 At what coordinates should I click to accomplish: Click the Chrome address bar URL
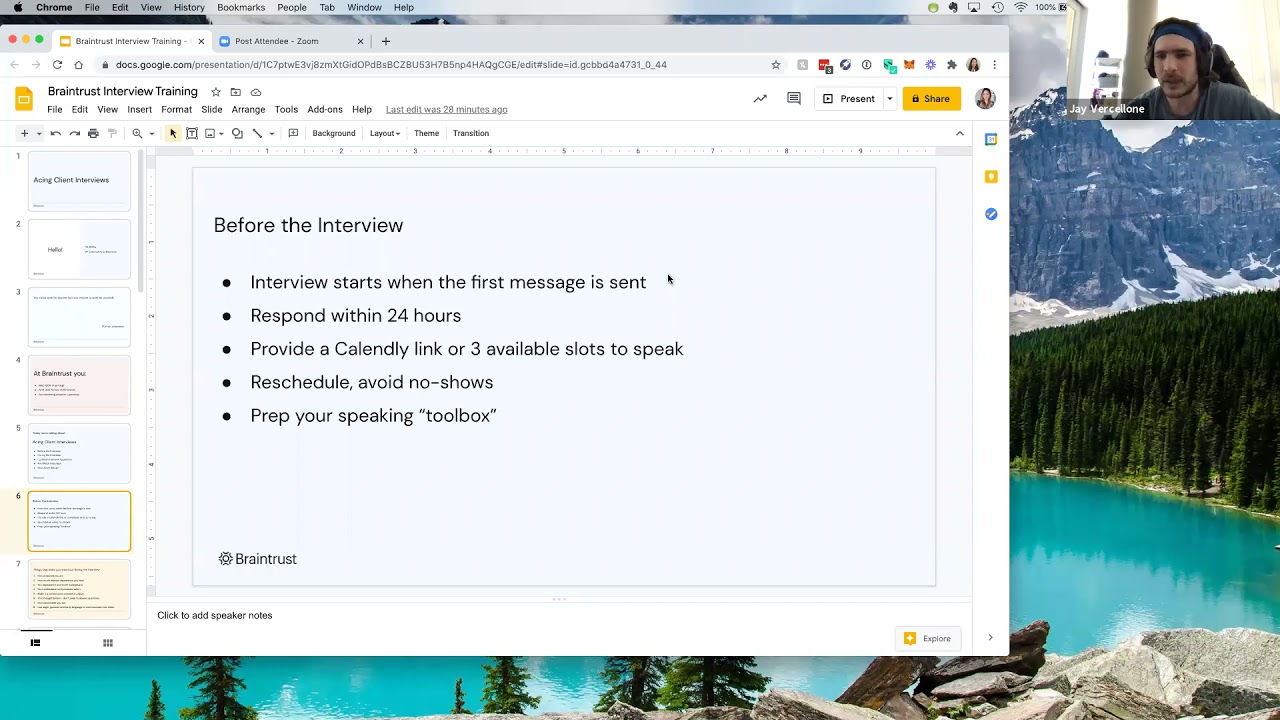[x=391, y=65]
